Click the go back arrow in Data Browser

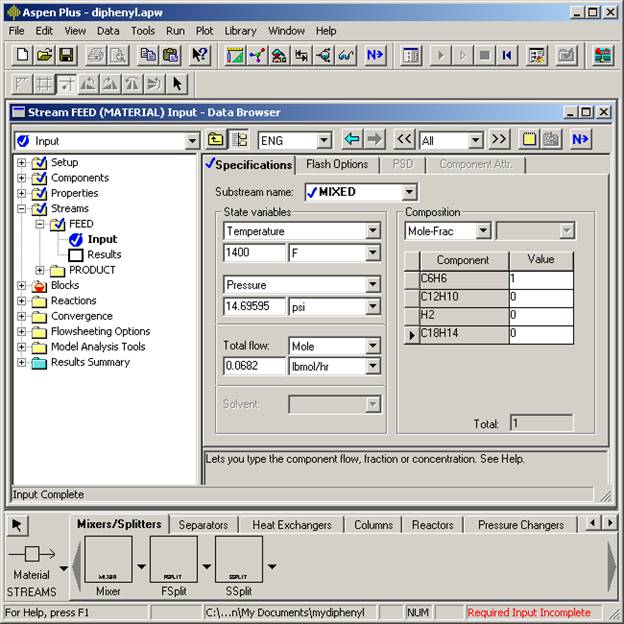click(352, 140)
